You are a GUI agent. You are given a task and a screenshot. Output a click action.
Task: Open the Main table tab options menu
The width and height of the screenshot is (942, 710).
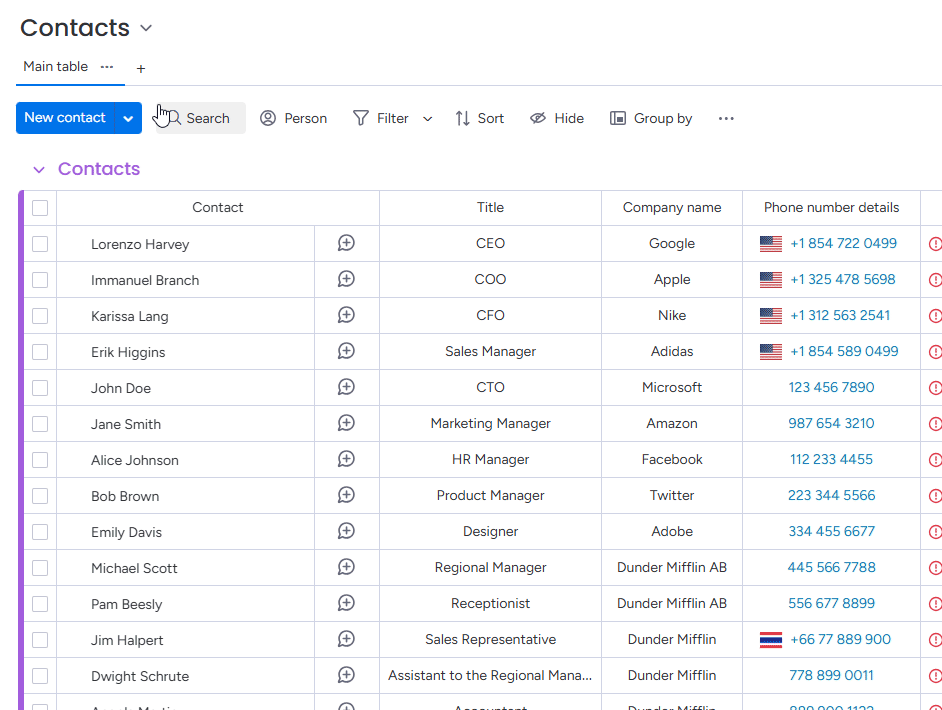tap(106, 67)
